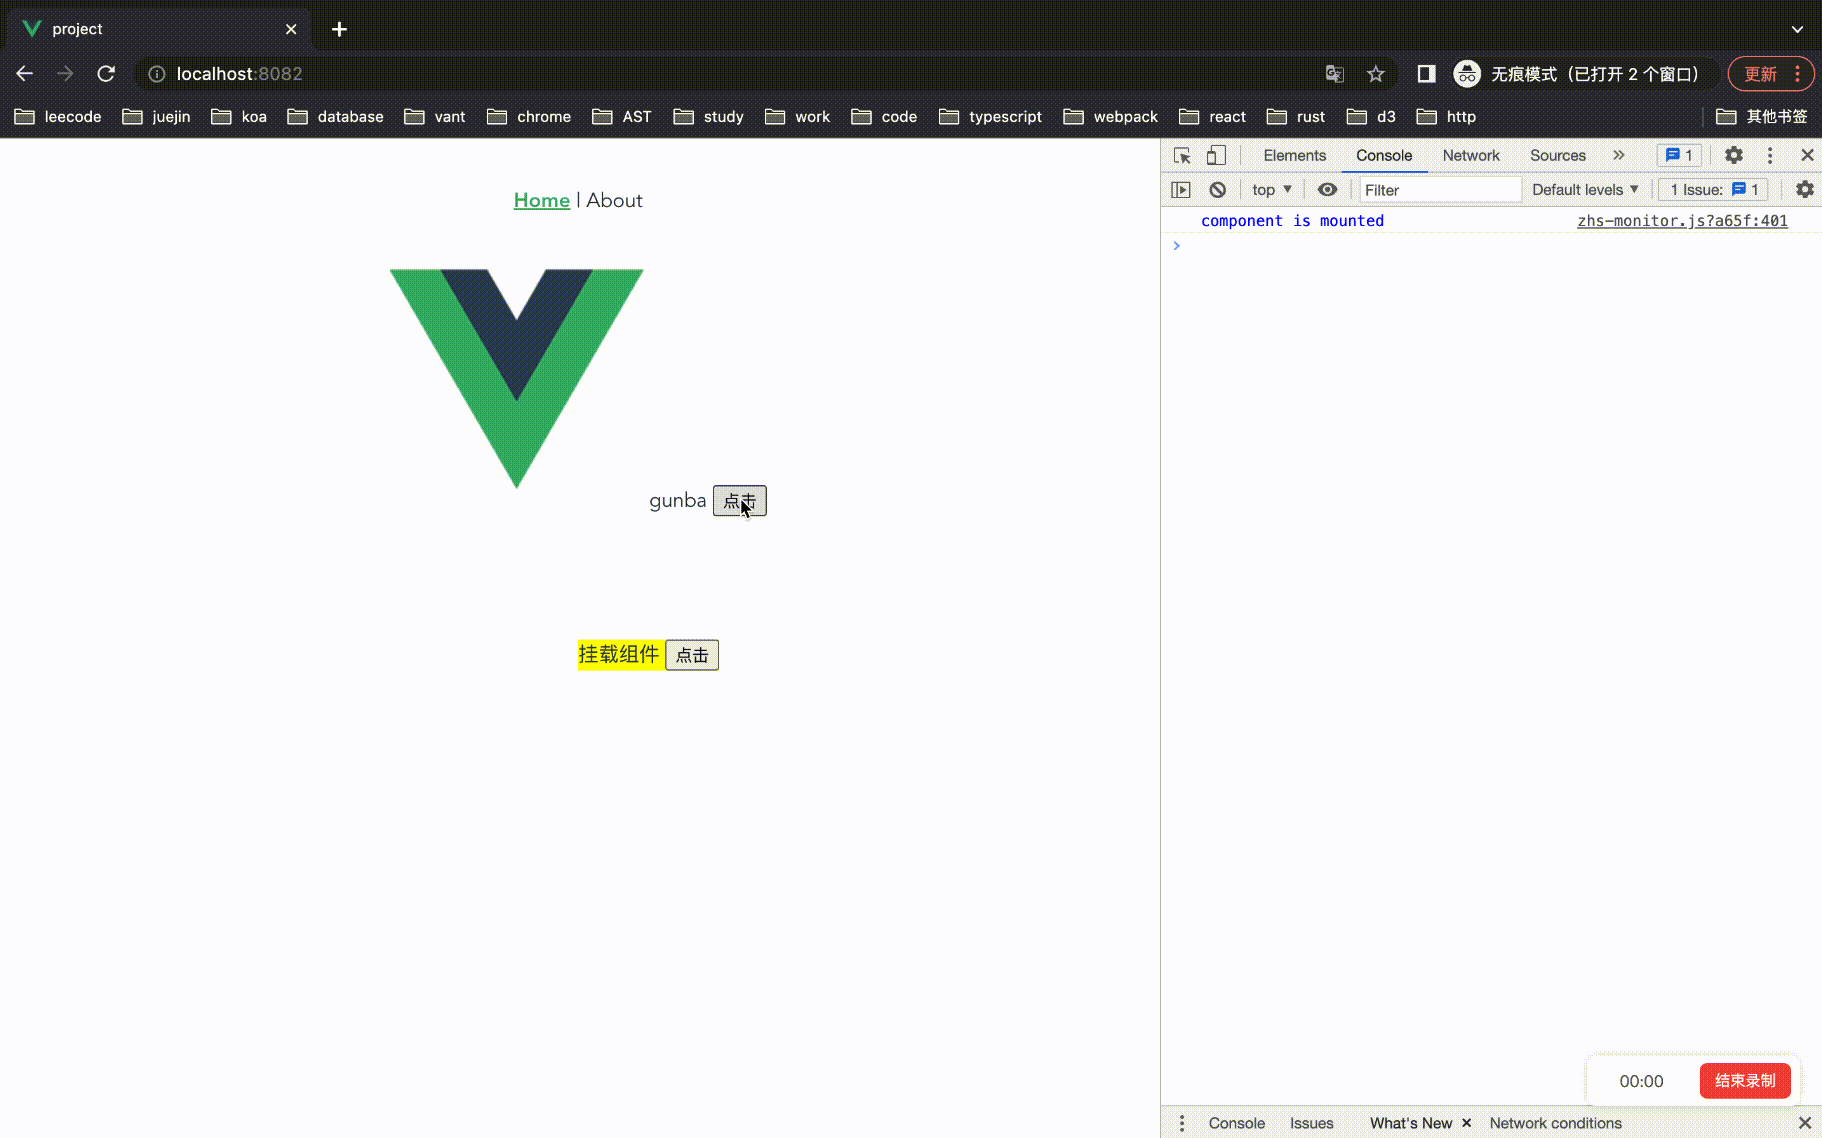Open the Network conditions drawer tab
This screenshot has height=1138, width=1822.
pyautogui.click(x=1556, y=1123)
